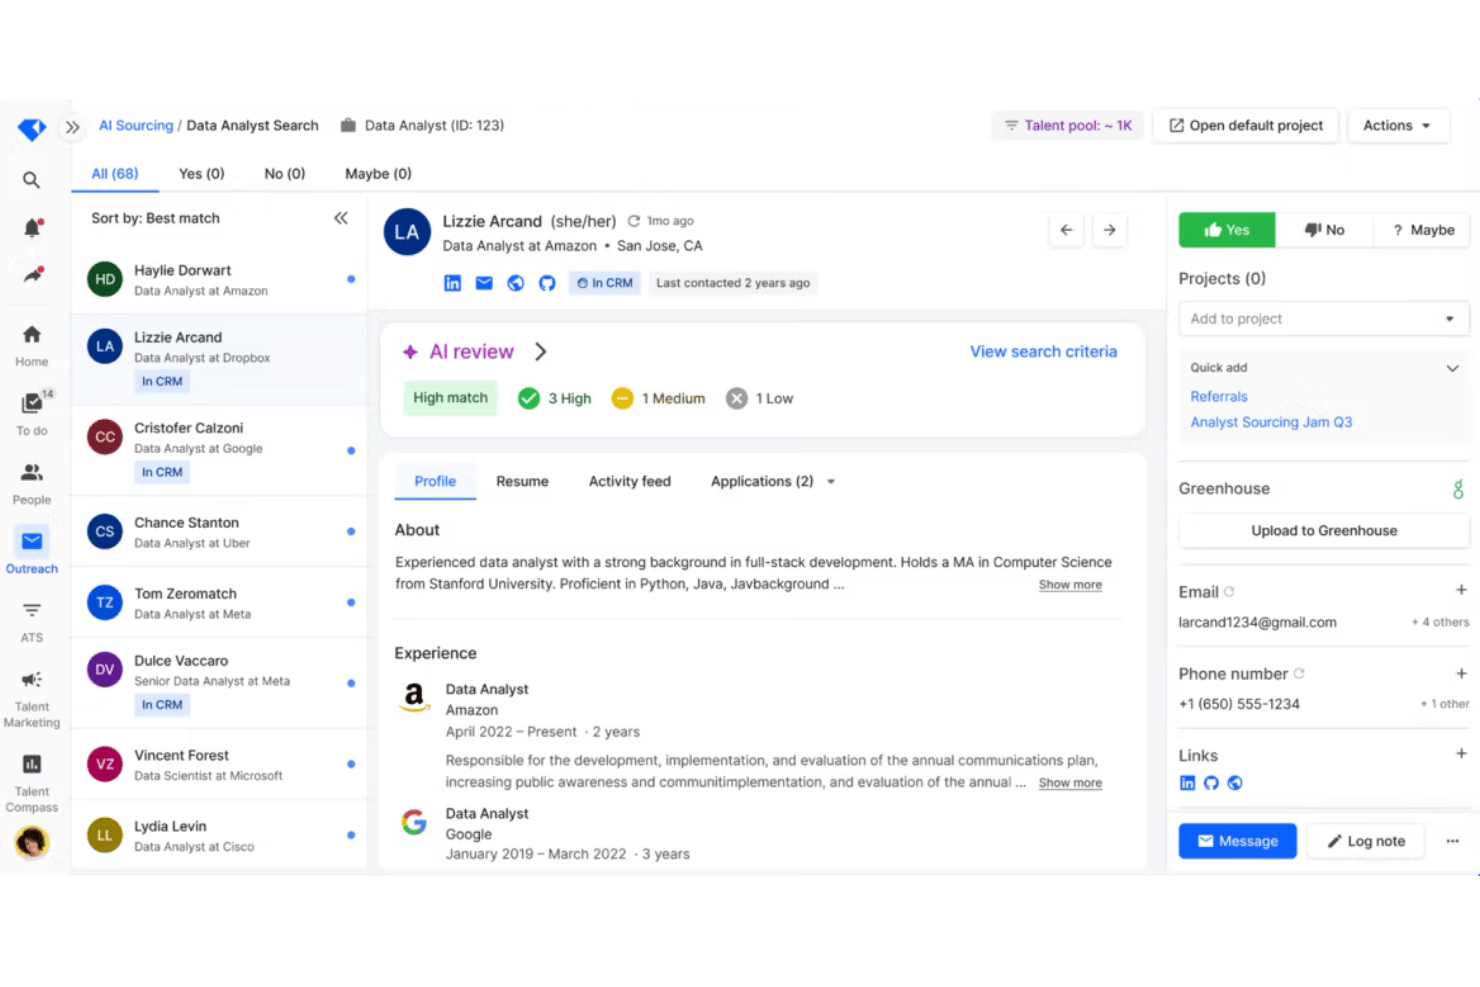Click AI Sourcing breadcrumb link
The image size is (1480, 987).
(x=136, y=126)
